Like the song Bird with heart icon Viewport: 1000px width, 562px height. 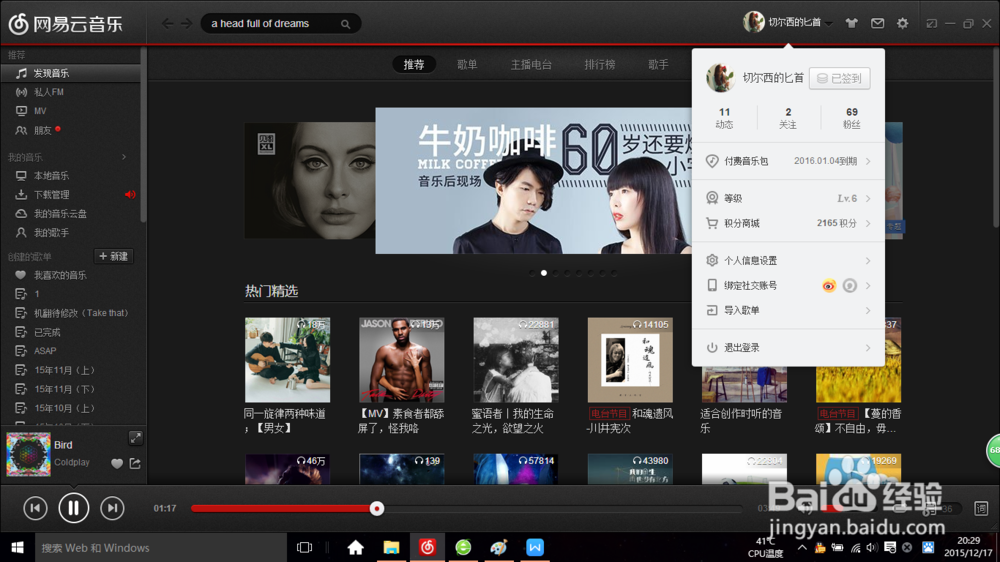point(117,464)
